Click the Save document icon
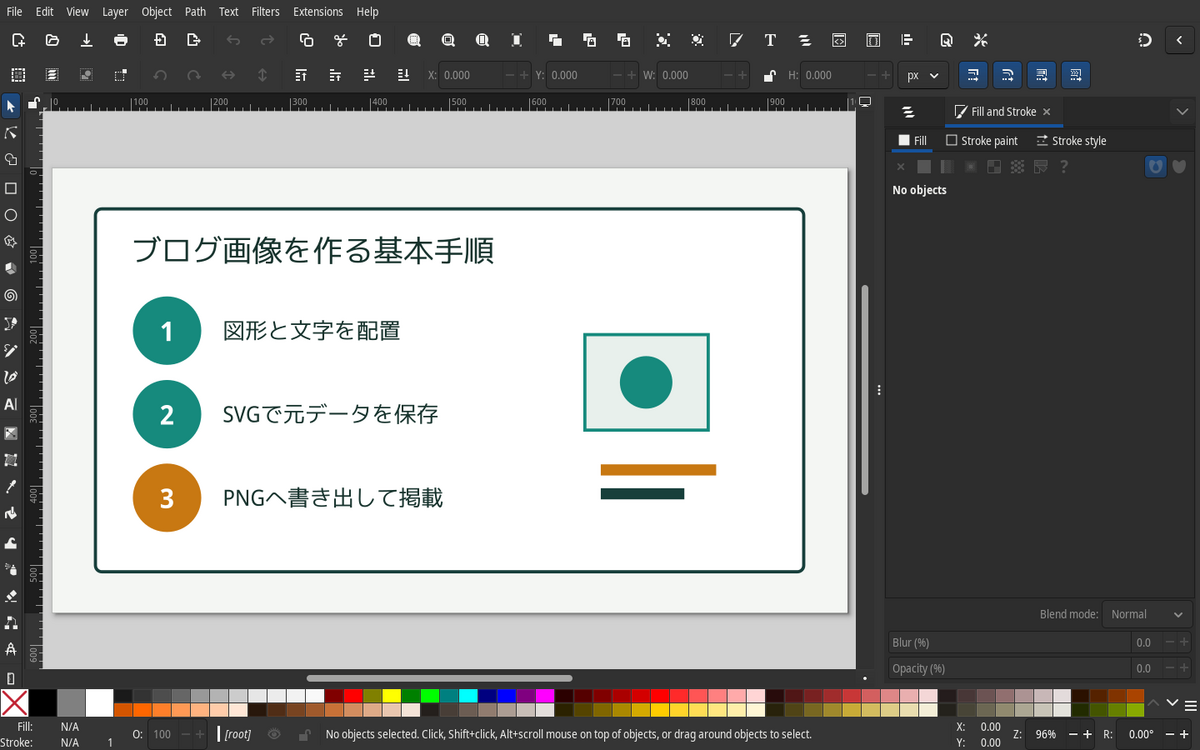The image size is (1200, 750). pos(87,40)
